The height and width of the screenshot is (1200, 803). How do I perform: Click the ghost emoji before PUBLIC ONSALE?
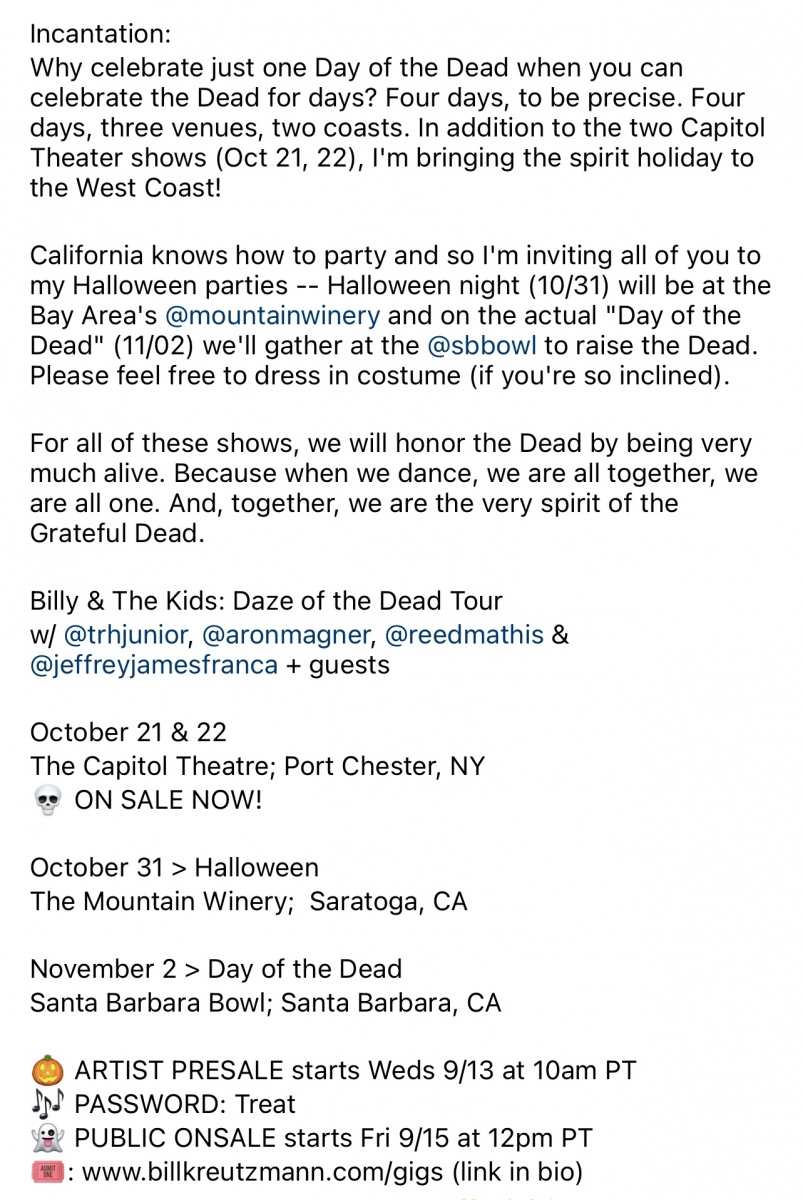47,1138
